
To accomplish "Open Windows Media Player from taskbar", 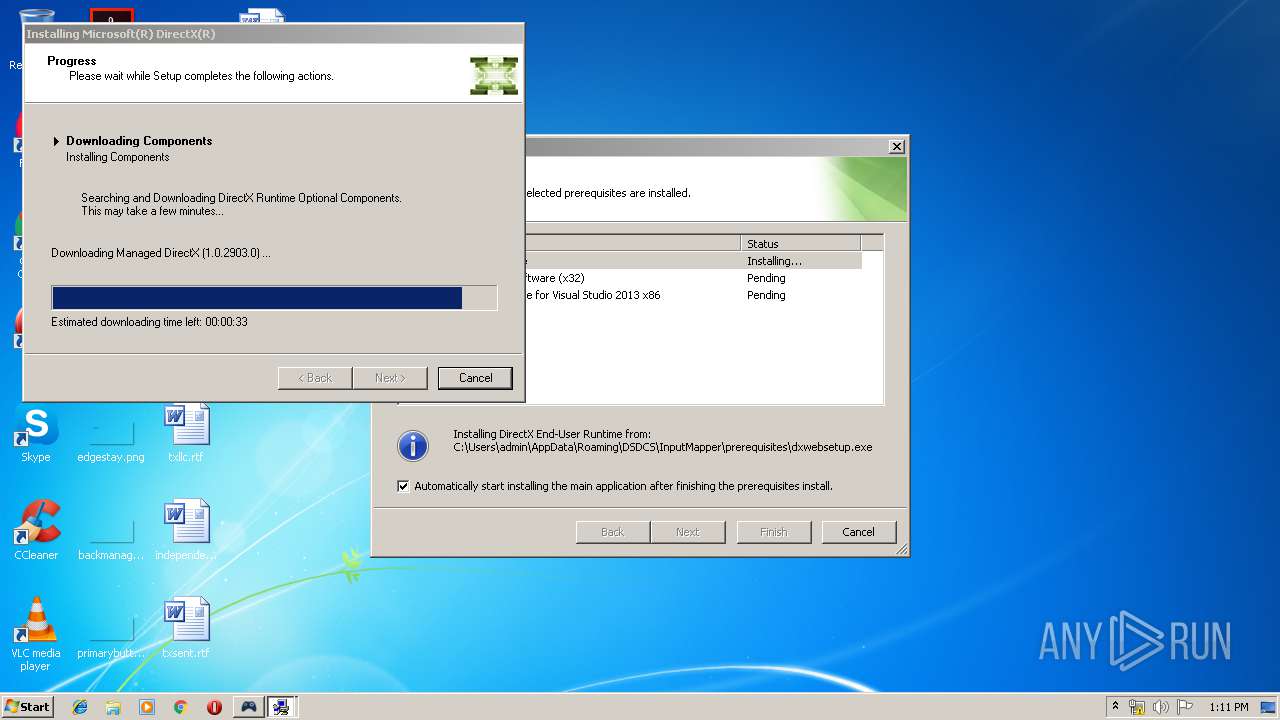I will [x=147, y=707].
